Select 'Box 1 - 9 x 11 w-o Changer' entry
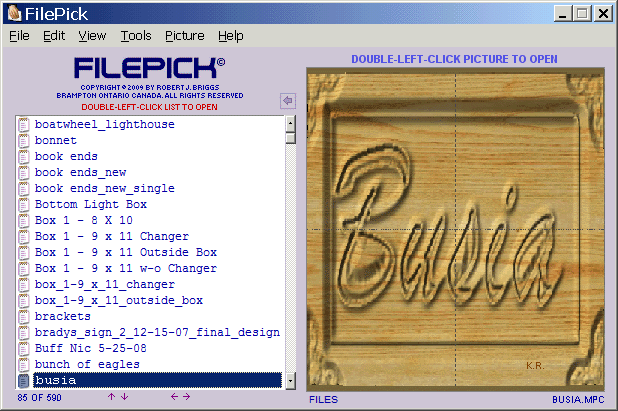 (x=126, y=269)
